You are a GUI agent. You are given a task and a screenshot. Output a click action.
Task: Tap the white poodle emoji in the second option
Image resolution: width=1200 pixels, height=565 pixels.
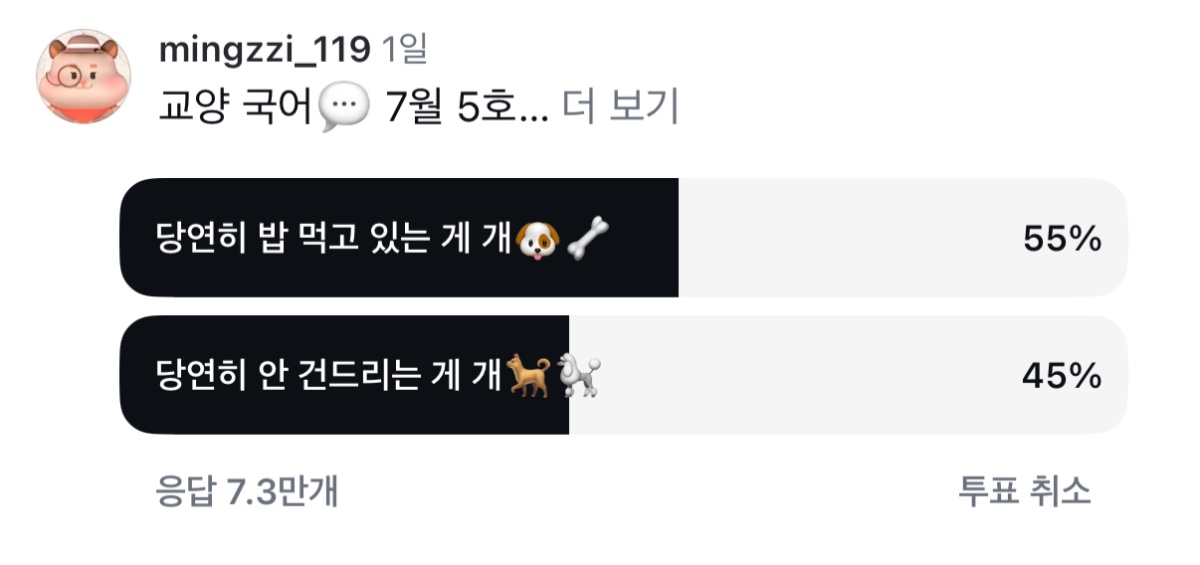[x=578, y=376]
